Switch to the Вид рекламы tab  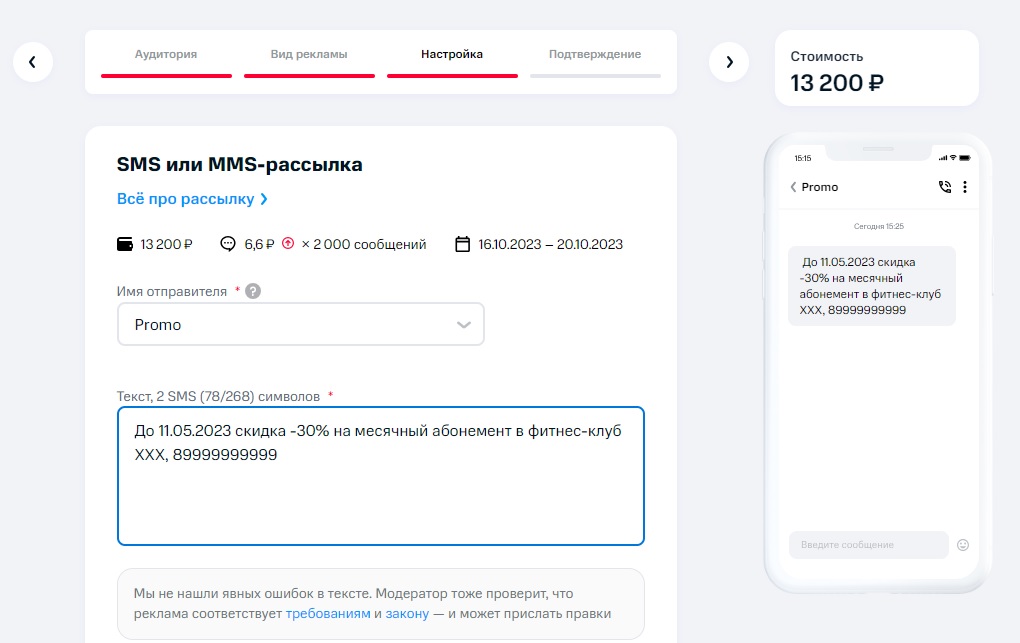pyautogui.click(x=308, y=55)
